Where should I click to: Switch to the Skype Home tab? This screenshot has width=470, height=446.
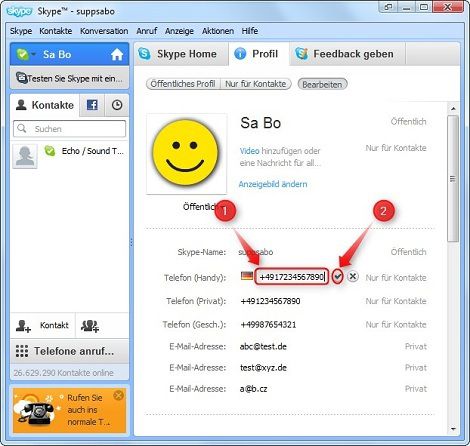coord(182,54)
